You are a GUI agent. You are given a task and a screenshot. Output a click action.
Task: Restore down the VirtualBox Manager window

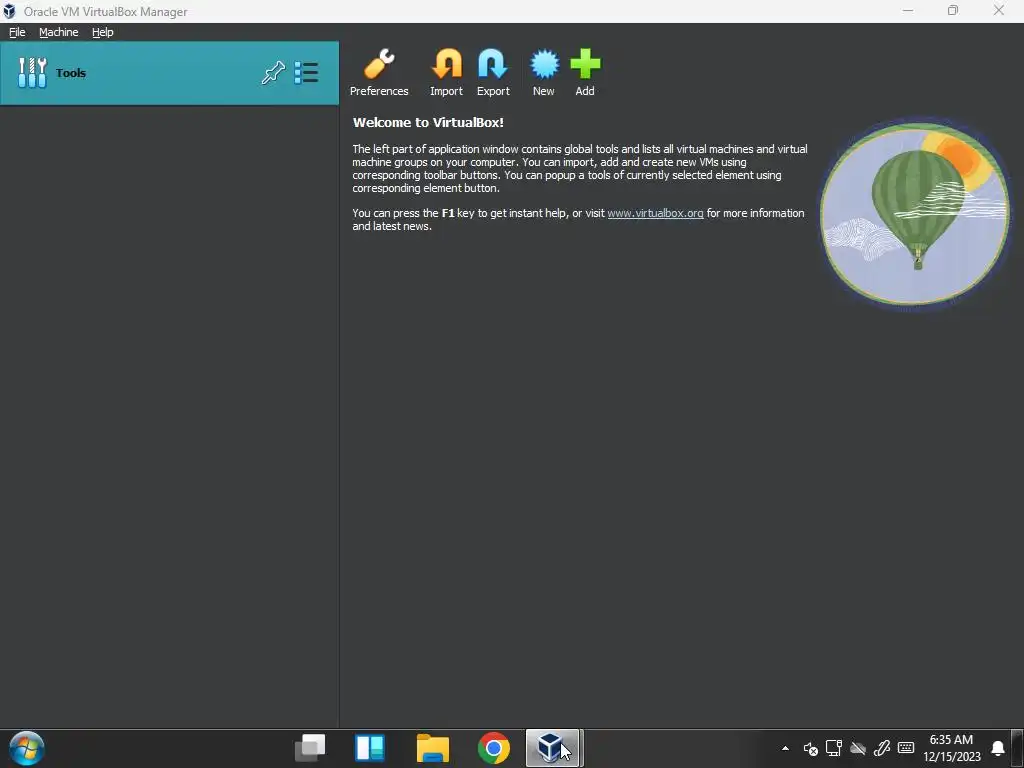(x=953, y=10)
